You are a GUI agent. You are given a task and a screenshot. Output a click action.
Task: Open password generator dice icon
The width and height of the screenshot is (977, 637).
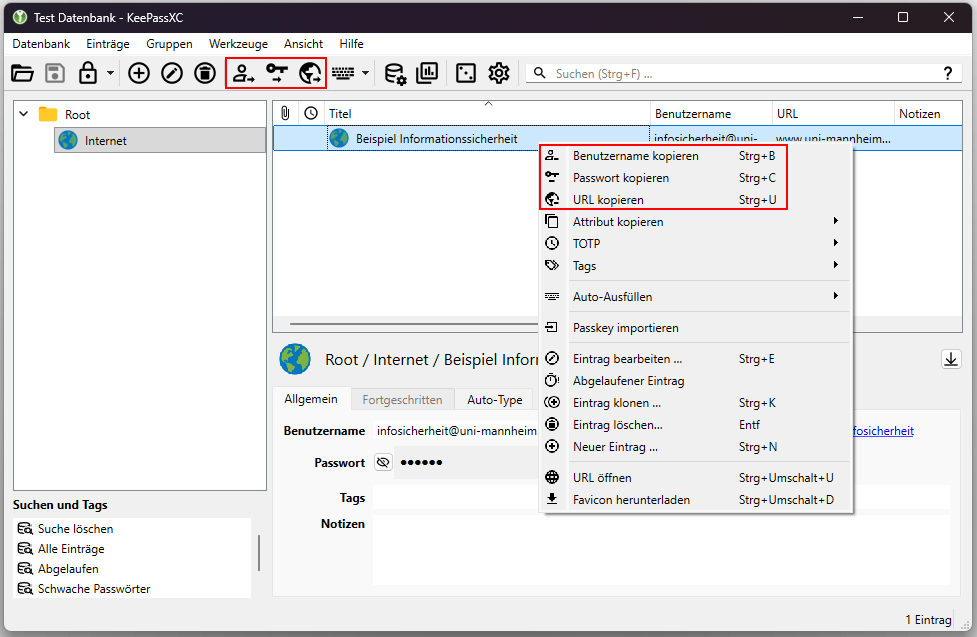[x=465, y=74]
